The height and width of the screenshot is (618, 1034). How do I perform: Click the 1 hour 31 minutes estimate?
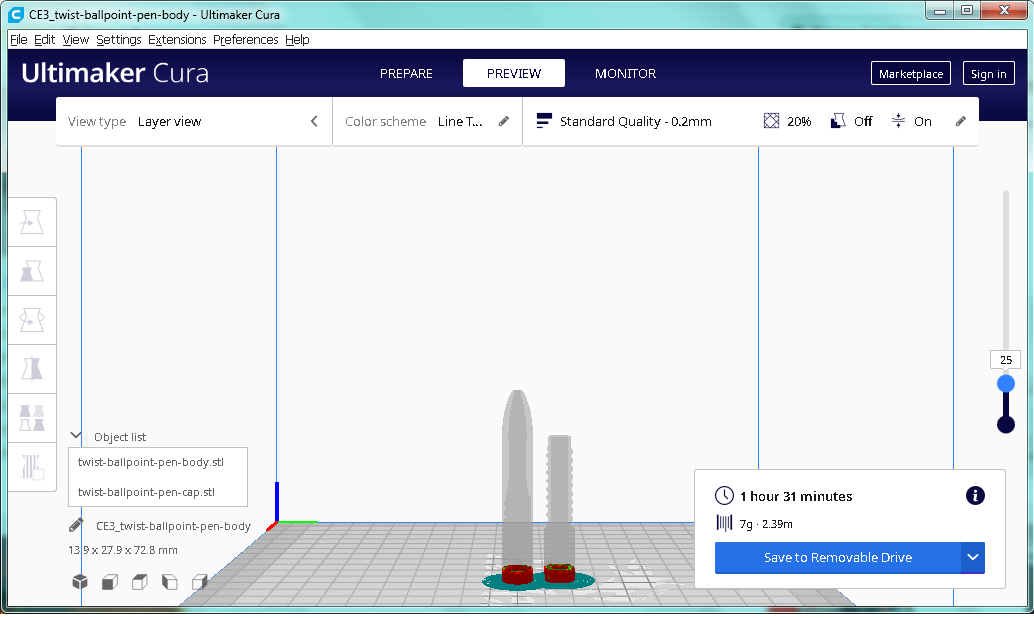tap(796, 496)
